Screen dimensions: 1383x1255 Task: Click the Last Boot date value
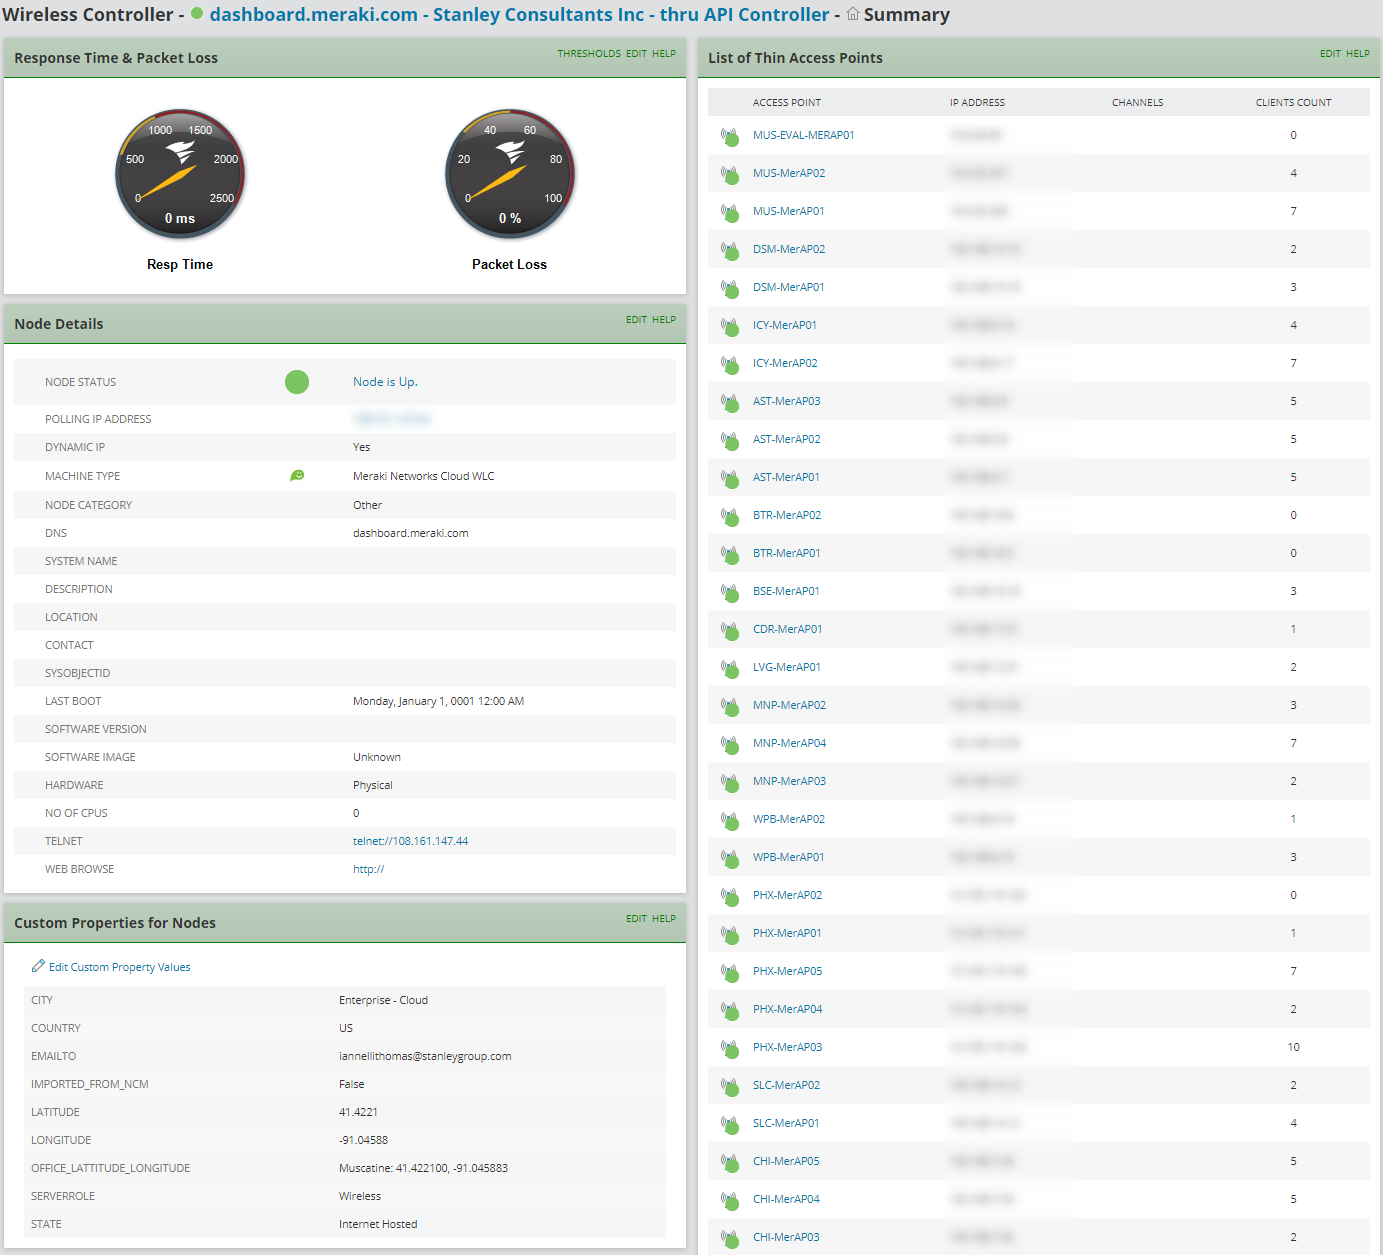(439, 701)
